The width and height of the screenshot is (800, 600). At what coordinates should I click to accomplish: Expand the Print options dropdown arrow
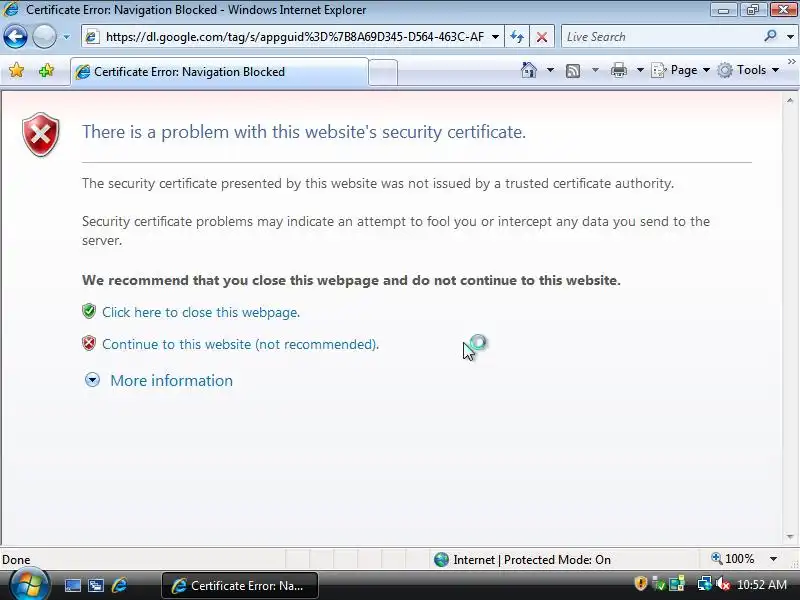640,70
